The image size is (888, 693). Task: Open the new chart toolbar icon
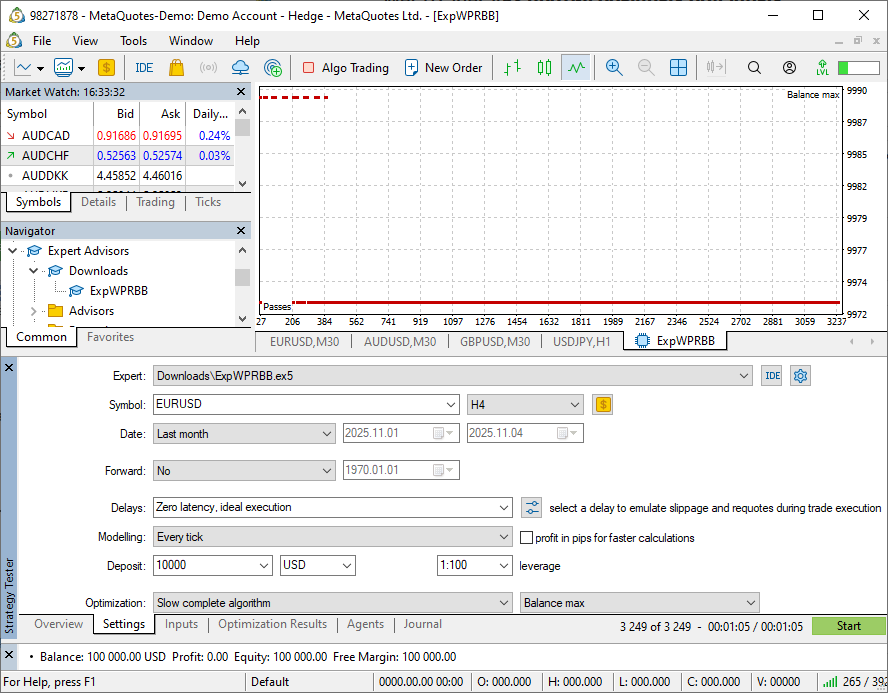click(x=23, y=68)
